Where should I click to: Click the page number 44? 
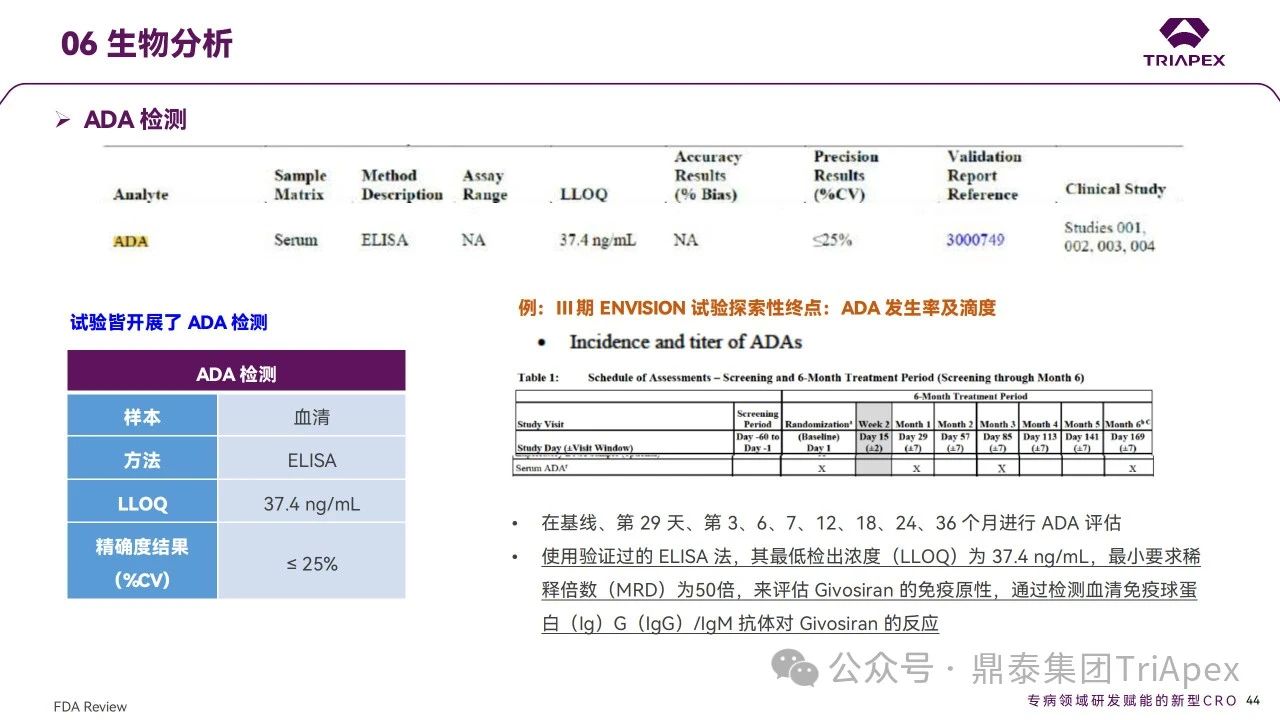pos(1253,700)
